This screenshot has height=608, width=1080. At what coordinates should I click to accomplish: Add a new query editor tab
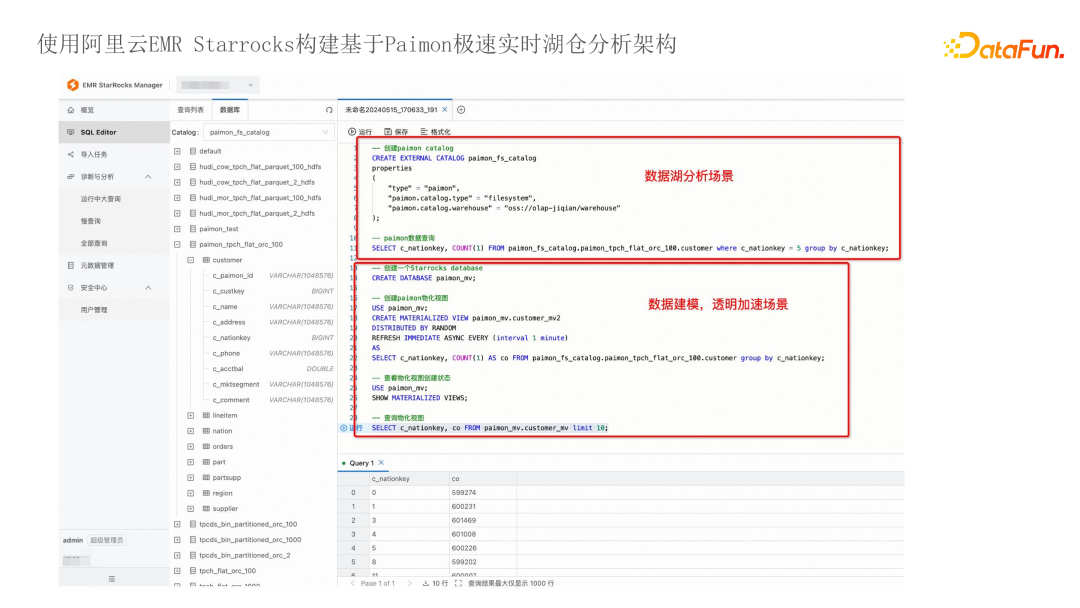pos(461,110)
